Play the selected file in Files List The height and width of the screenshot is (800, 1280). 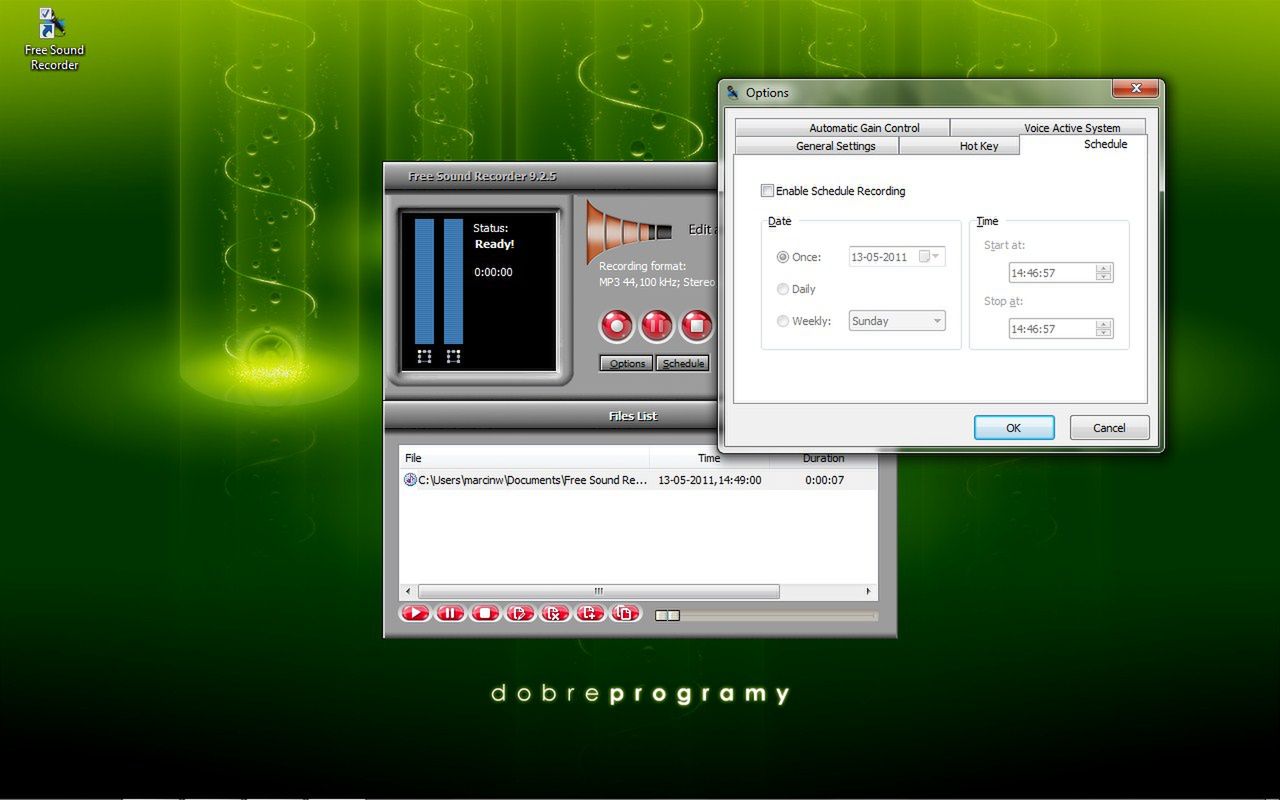click(x=415, y=613)
